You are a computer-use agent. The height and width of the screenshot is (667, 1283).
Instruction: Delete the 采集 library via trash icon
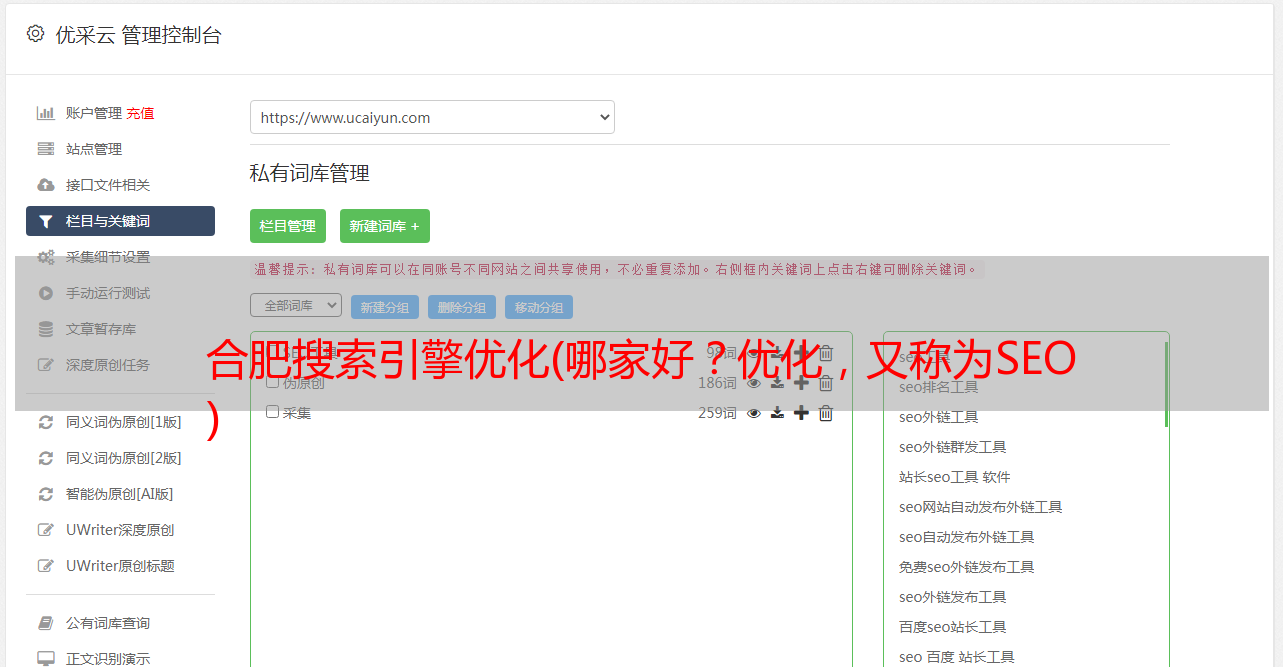(x=826, y=413)
